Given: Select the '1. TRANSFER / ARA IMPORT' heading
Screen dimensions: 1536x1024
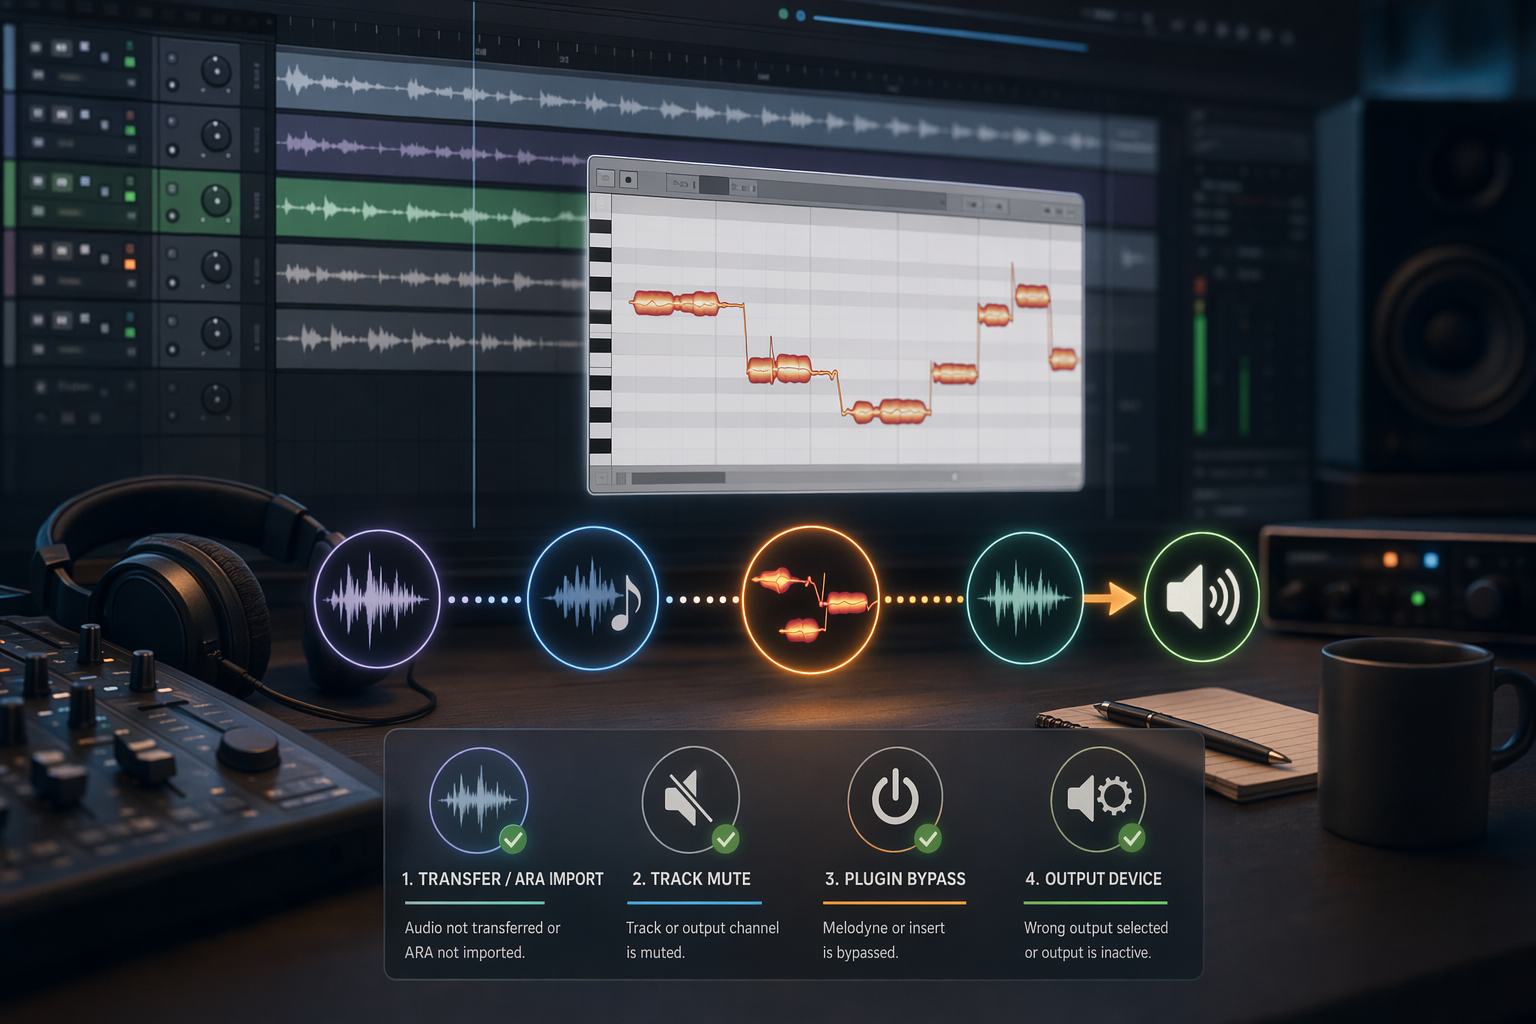Looking at the screenshot, I should click(502, 879).
